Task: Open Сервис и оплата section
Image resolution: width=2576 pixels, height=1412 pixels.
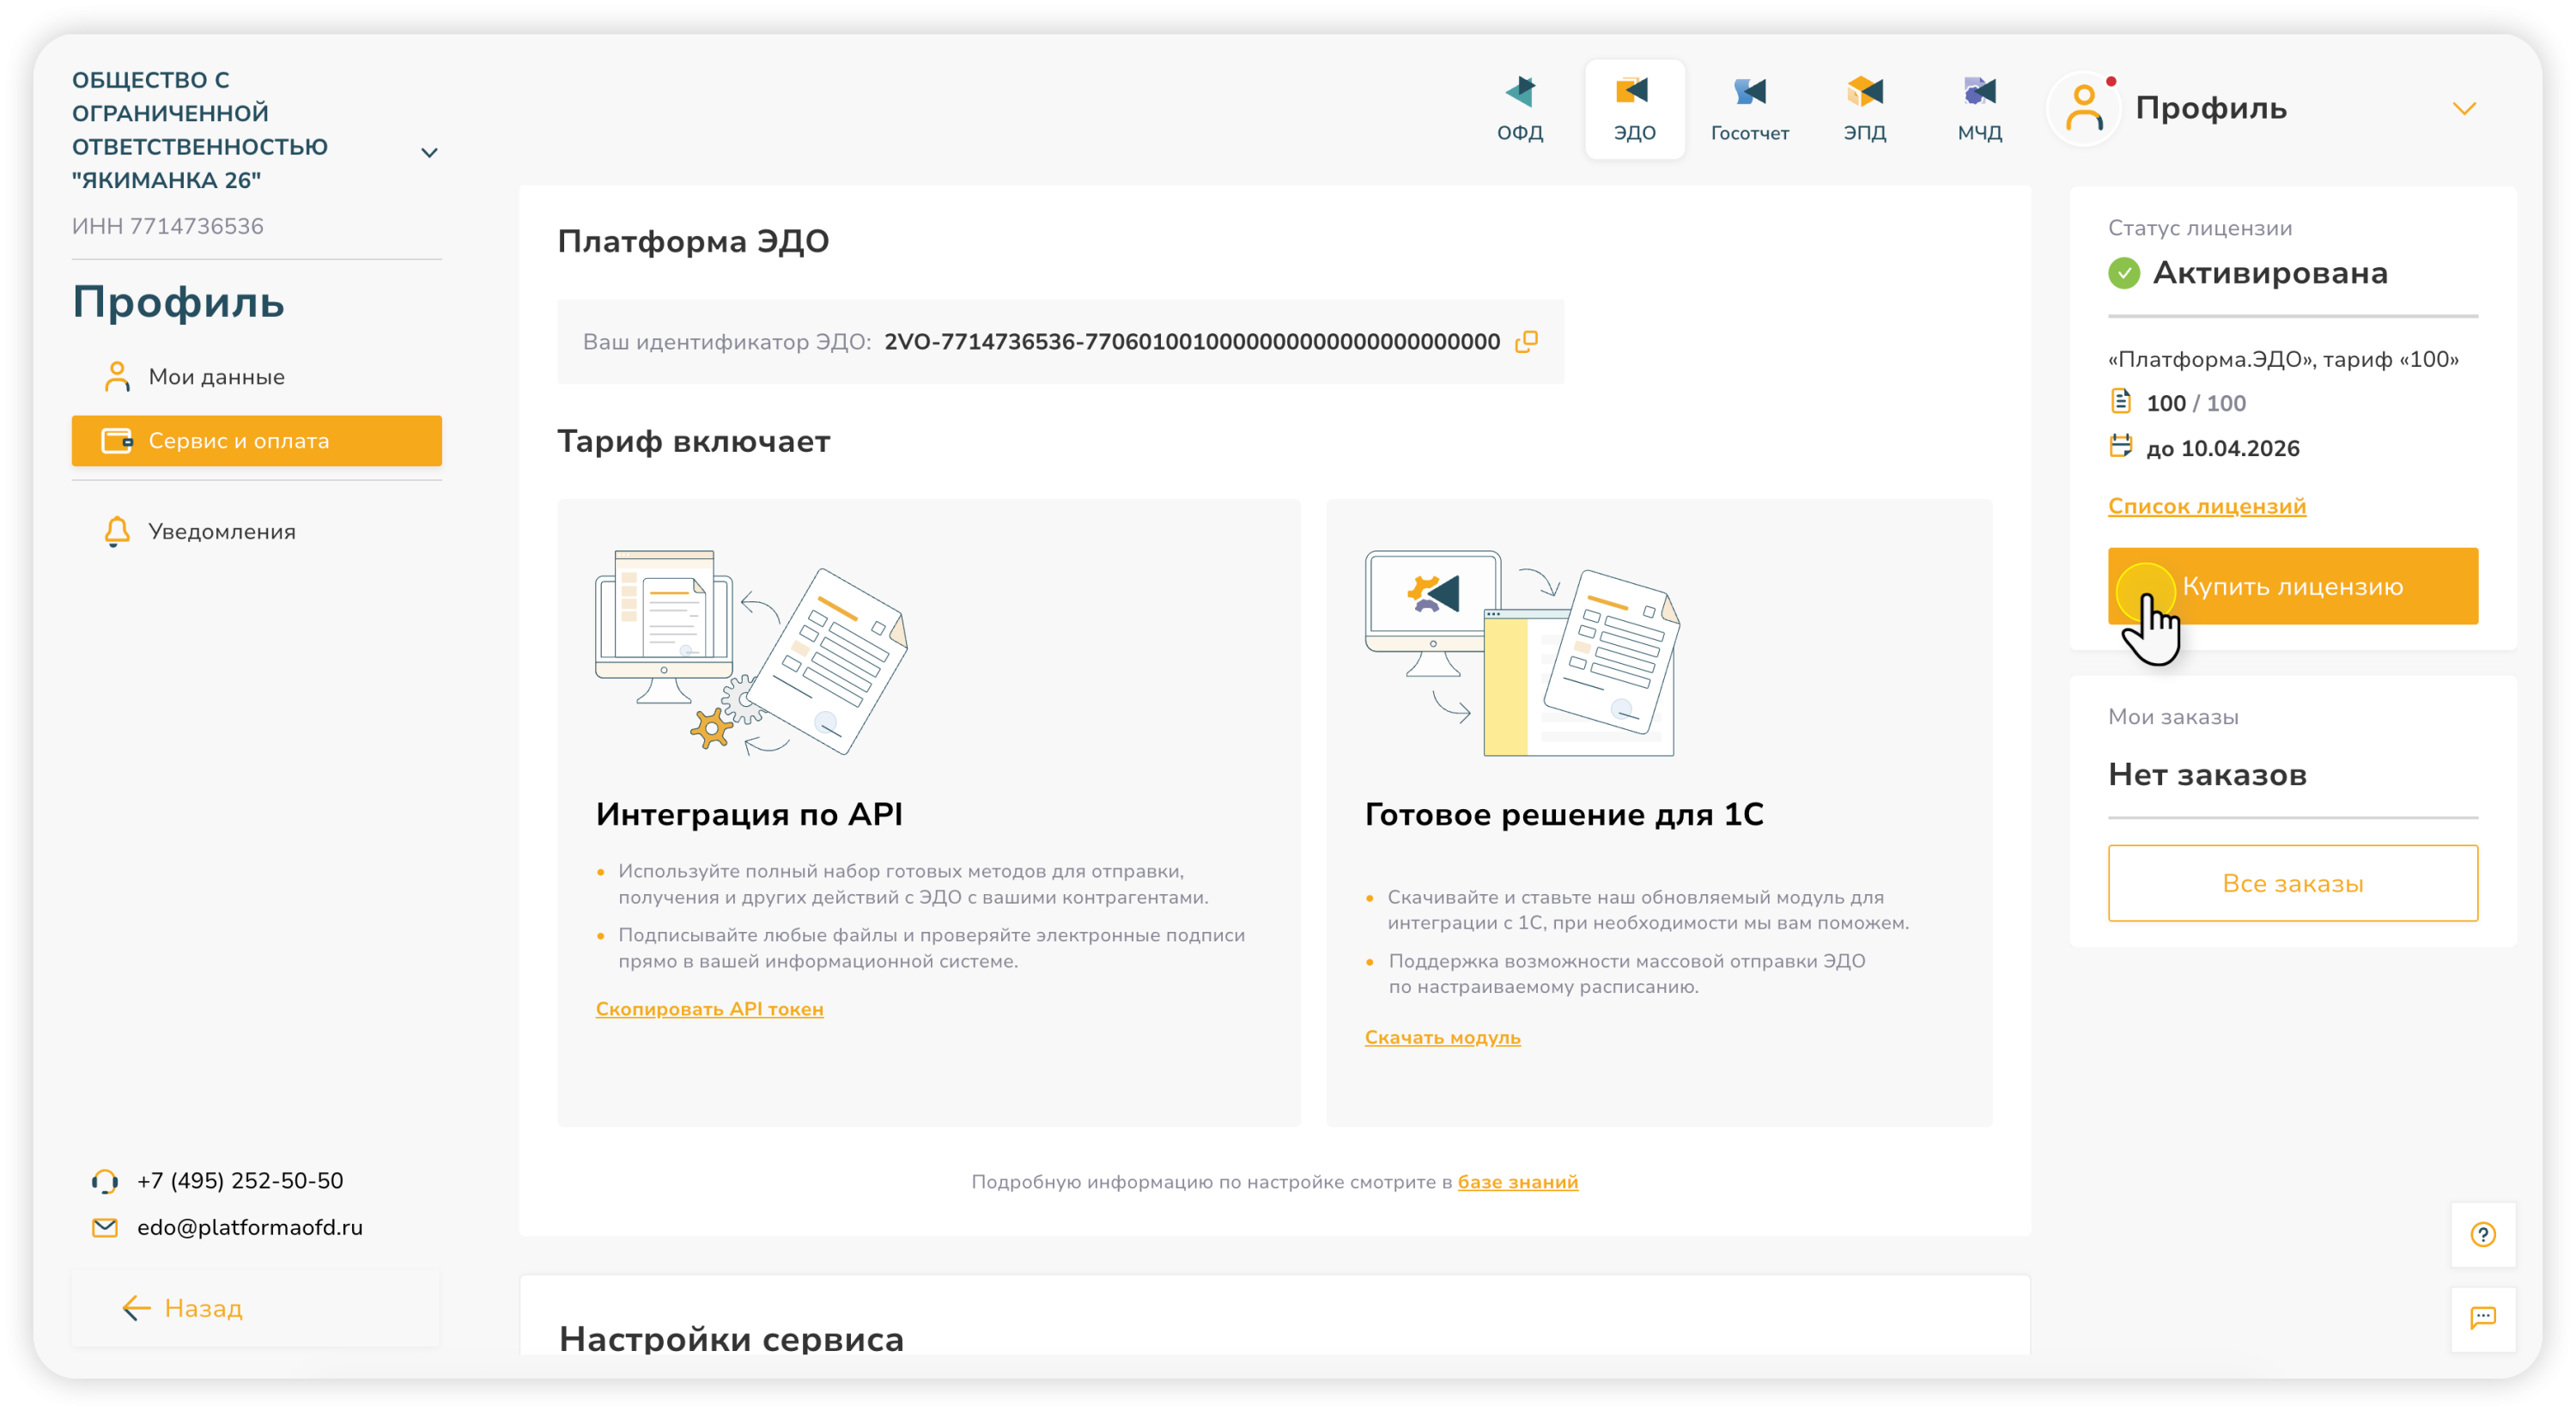Action: [x=256, y=441]
